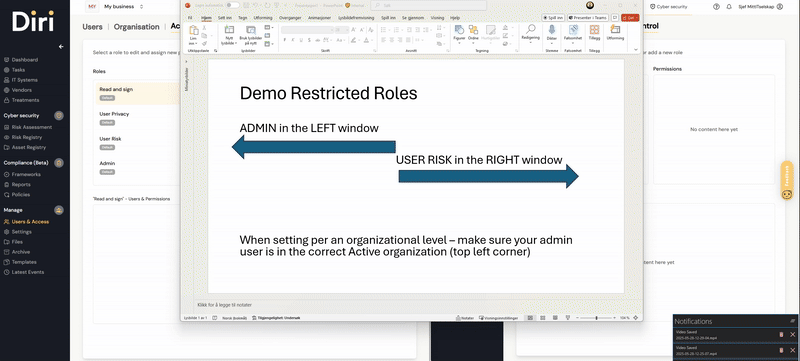Image resolution: width=800 pixels, height=361 pixels.
Task: Toggle bold formatting in PowerPoint
Action: click(x=285, y=40)
